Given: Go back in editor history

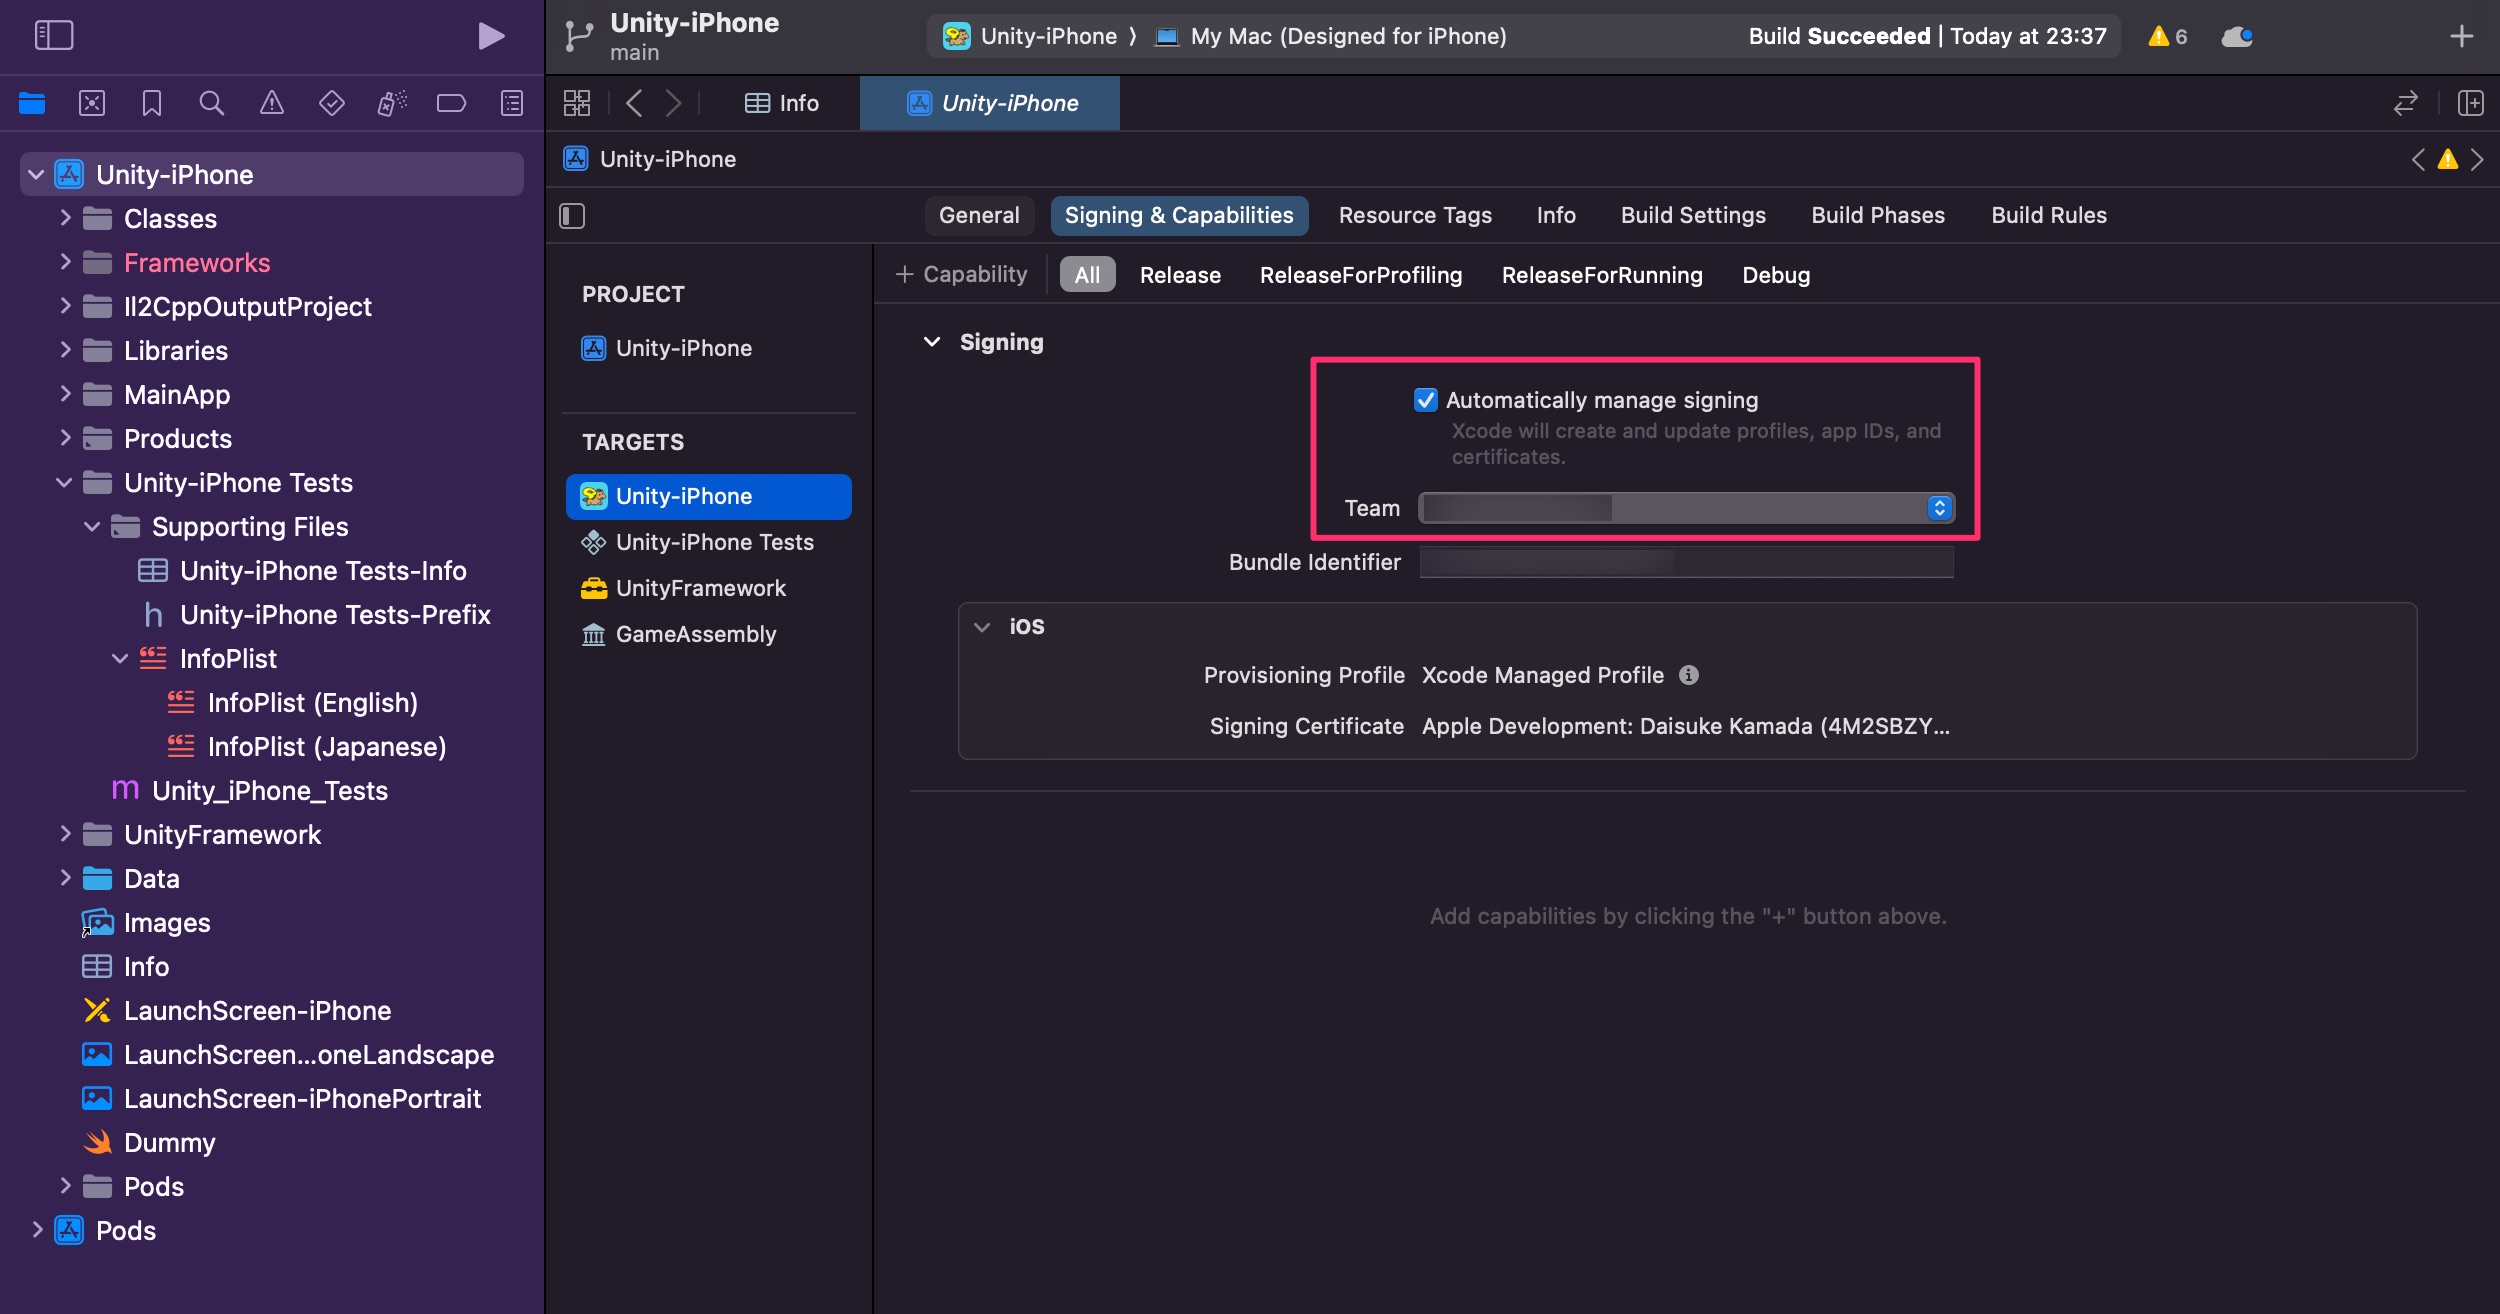Looking at the screenshot, I should coord(634,103).
